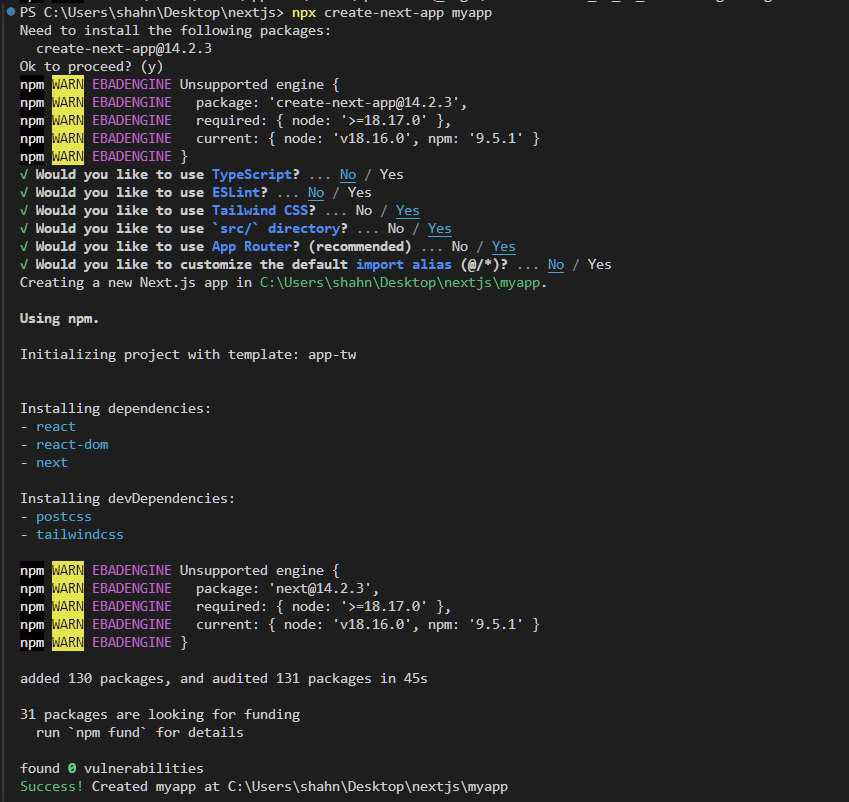The width and height of the screenshot is (849, 802).
Task: Click the underlined Yes answer for src/ directory
Action: [x=439, y=229]
